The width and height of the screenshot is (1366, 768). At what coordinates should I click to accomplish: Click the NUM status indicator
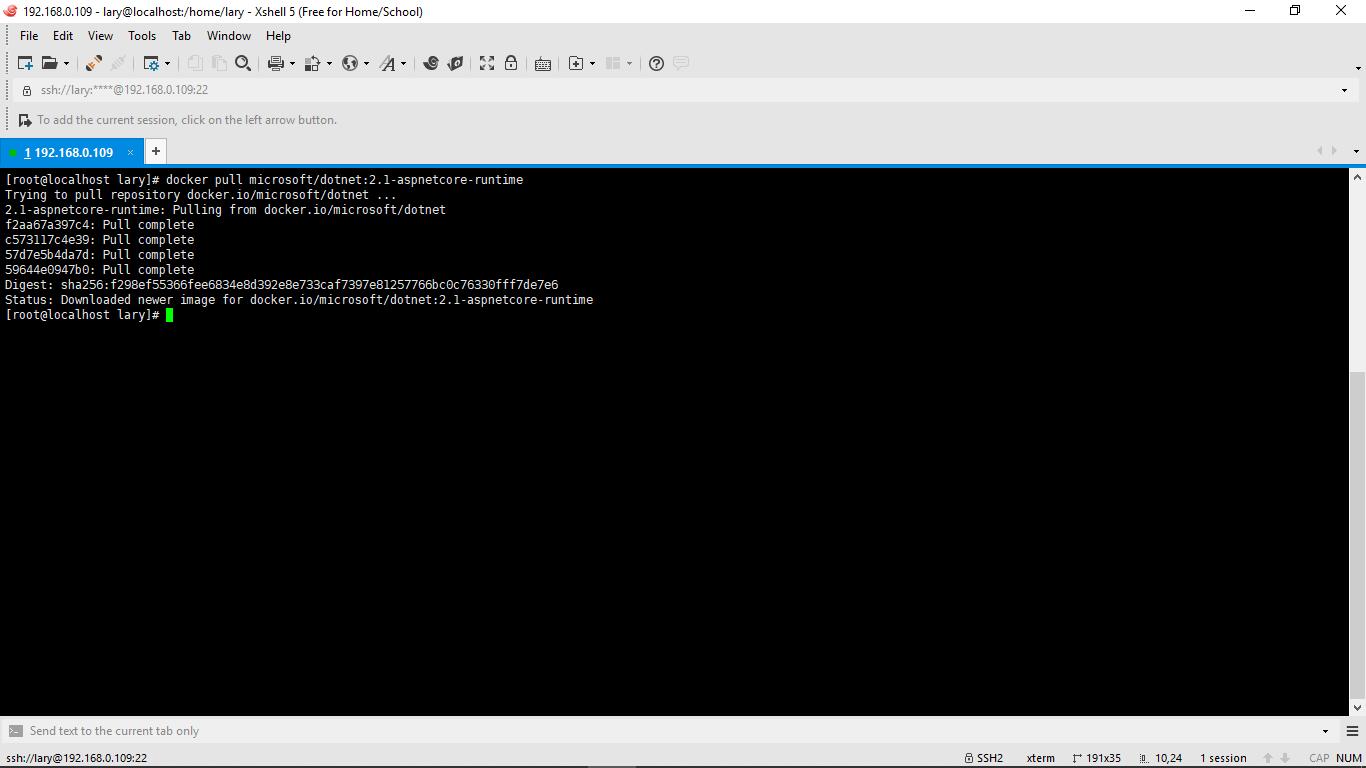1348,758
